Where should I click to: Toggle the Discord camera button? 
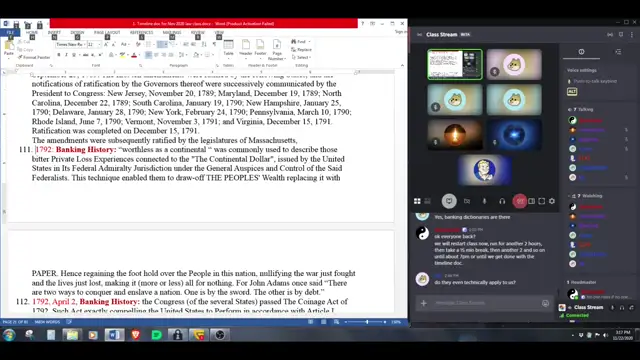pyautogui.click(x=467, y=201)
